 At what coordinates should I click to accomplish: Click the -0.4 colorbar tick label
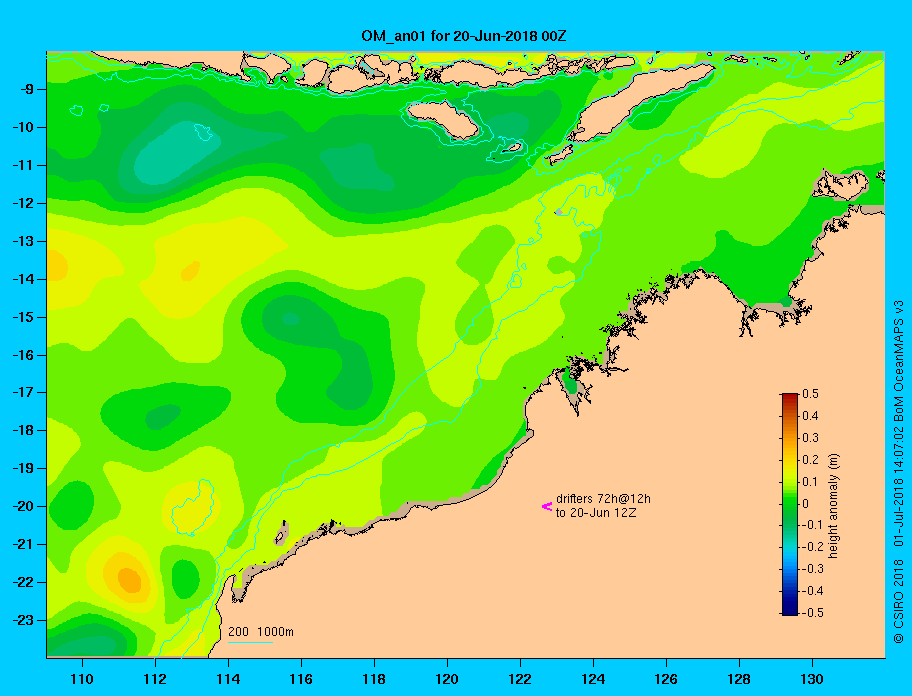tap(813, 591)
